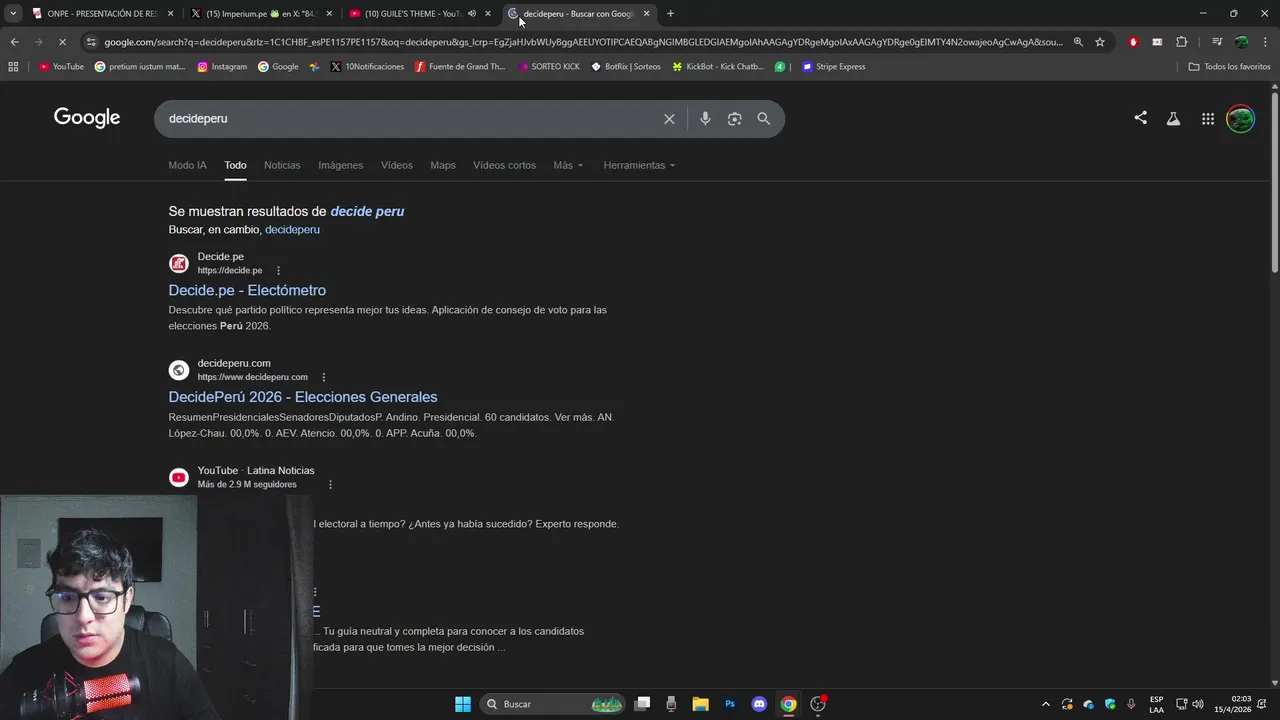Open options for decideperu.com result
1280x720 pixels.
(323, 377)
